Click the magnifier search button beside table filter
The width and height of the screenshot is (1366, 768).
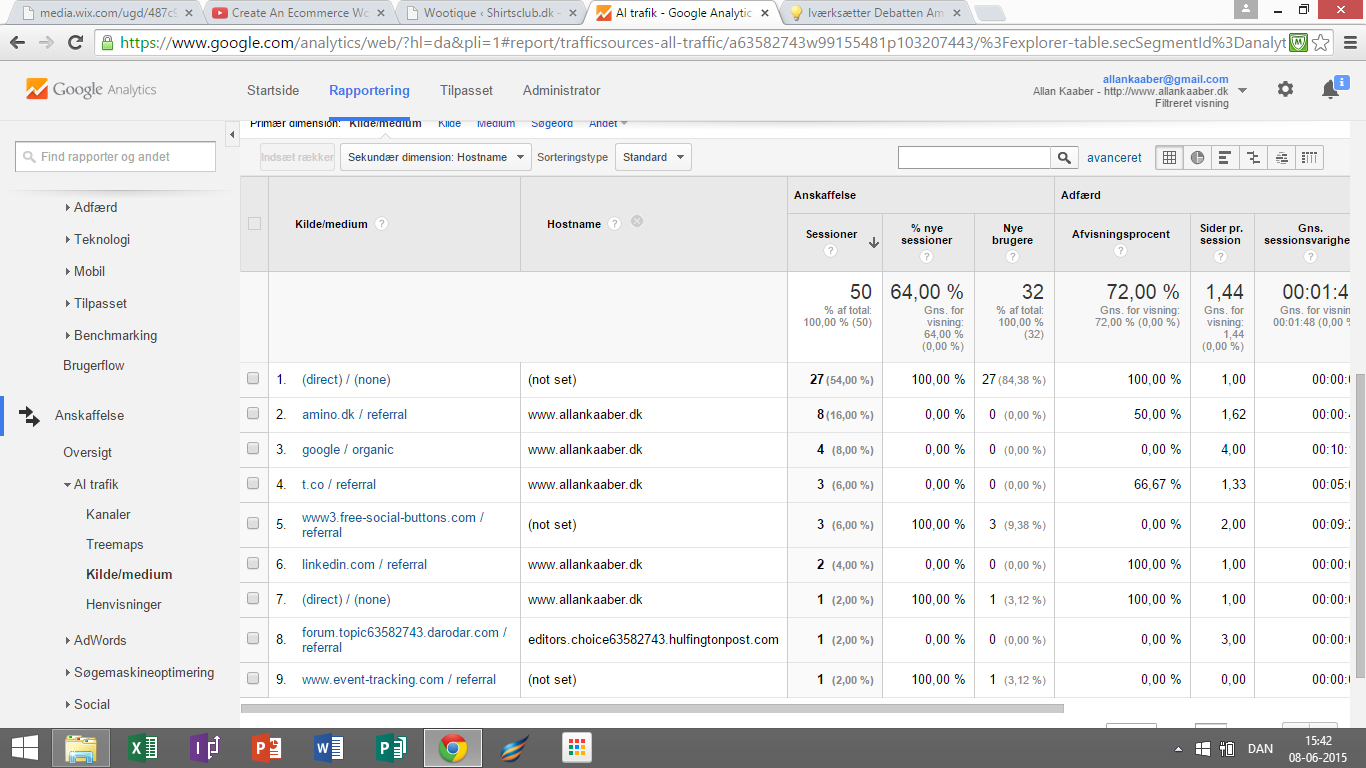click(1065, 158)
